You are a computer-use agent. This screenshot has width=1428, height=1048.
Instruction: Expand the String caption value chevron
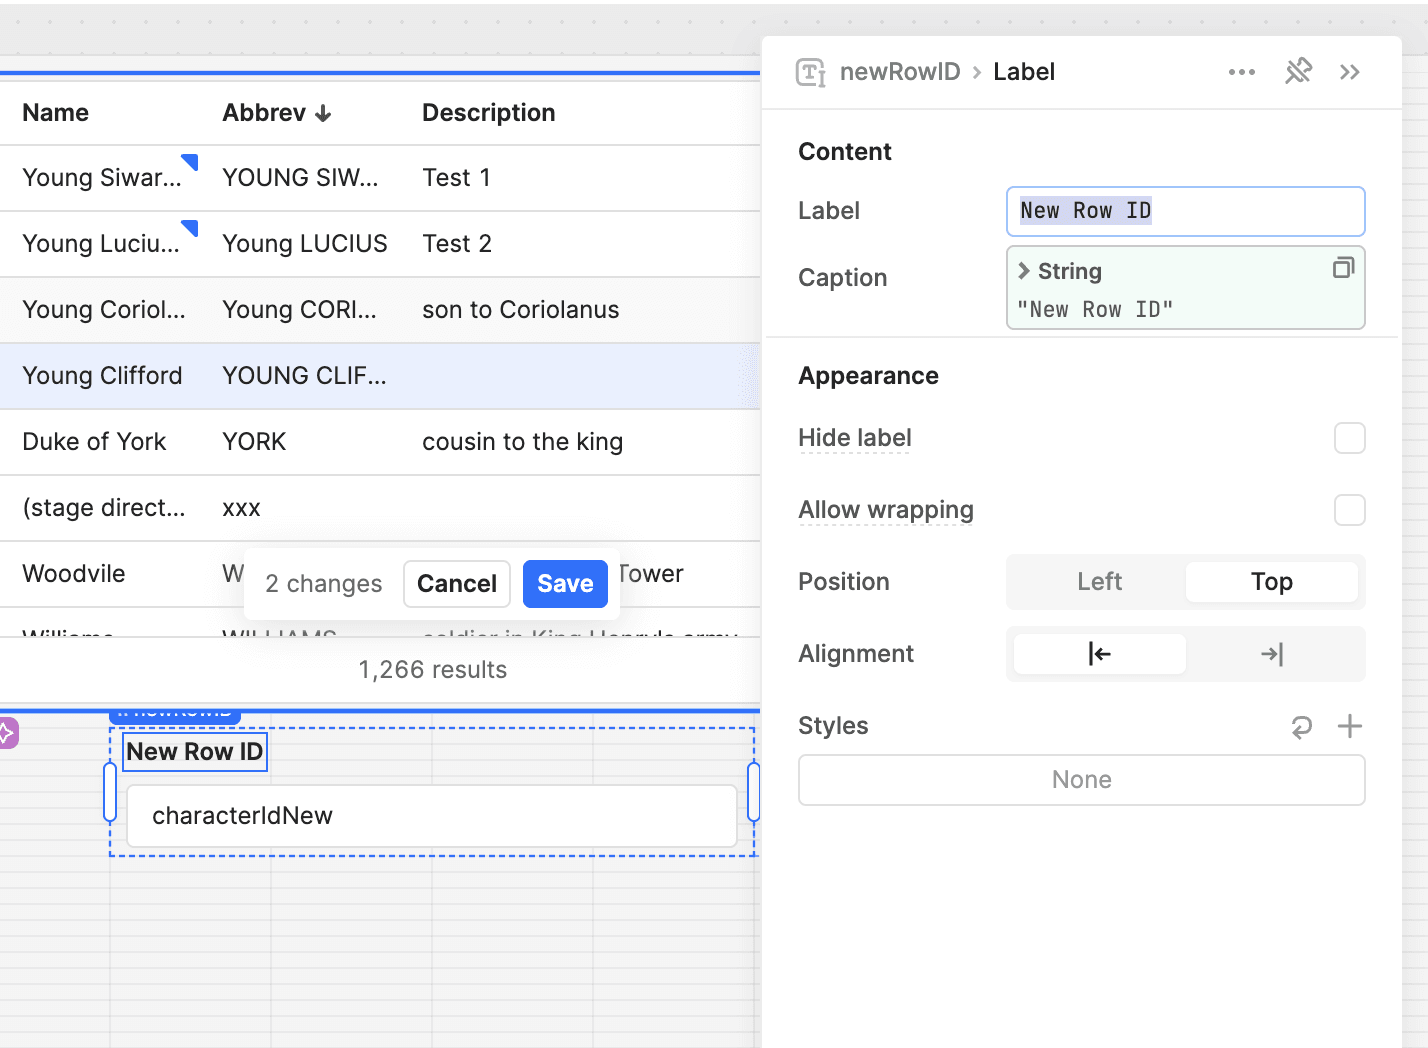click(x=1024, y=271)
